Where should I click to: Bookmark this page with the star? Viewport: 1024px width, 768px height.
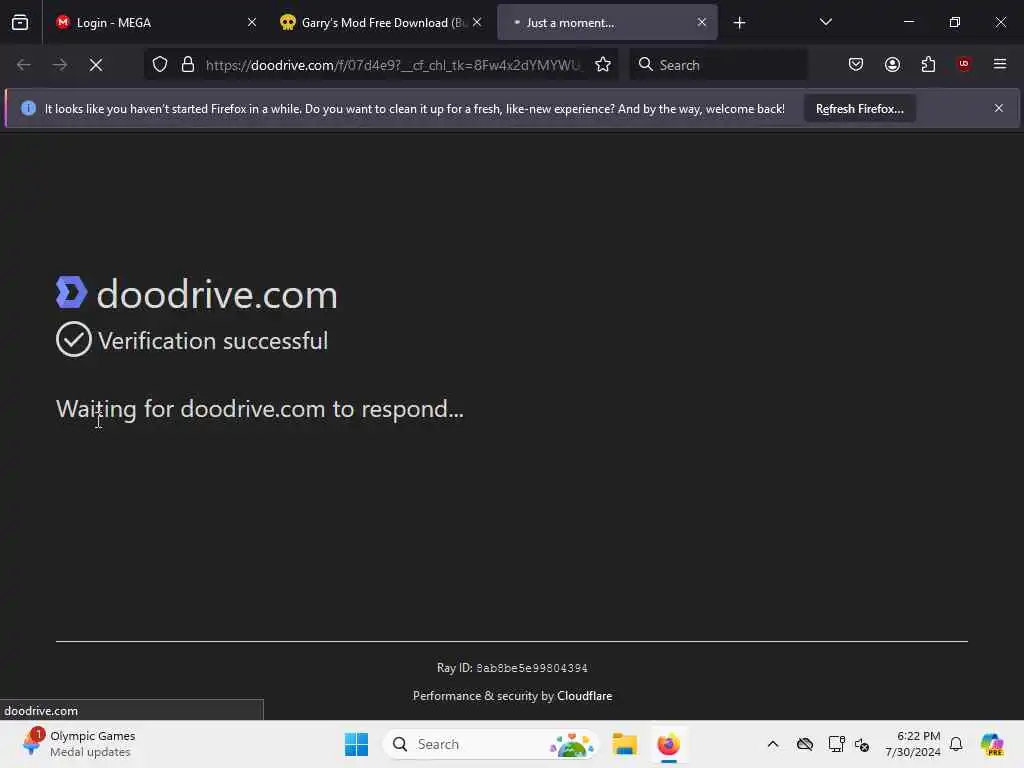point(603,65)
